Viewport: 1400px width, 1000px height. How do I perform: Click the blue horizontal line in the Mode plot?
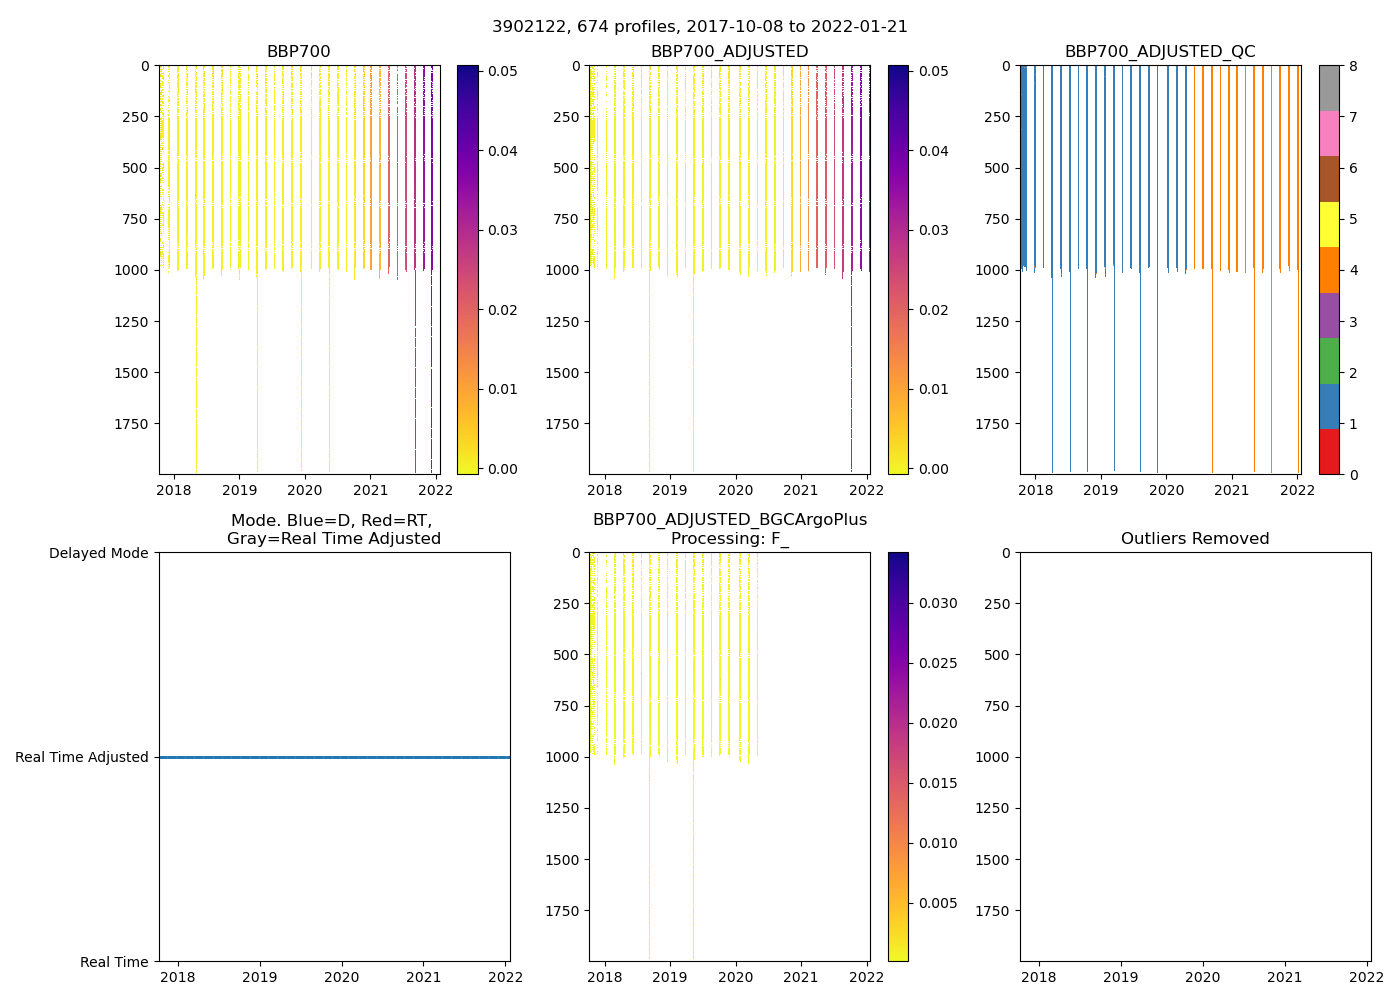[x=334, y=758]
